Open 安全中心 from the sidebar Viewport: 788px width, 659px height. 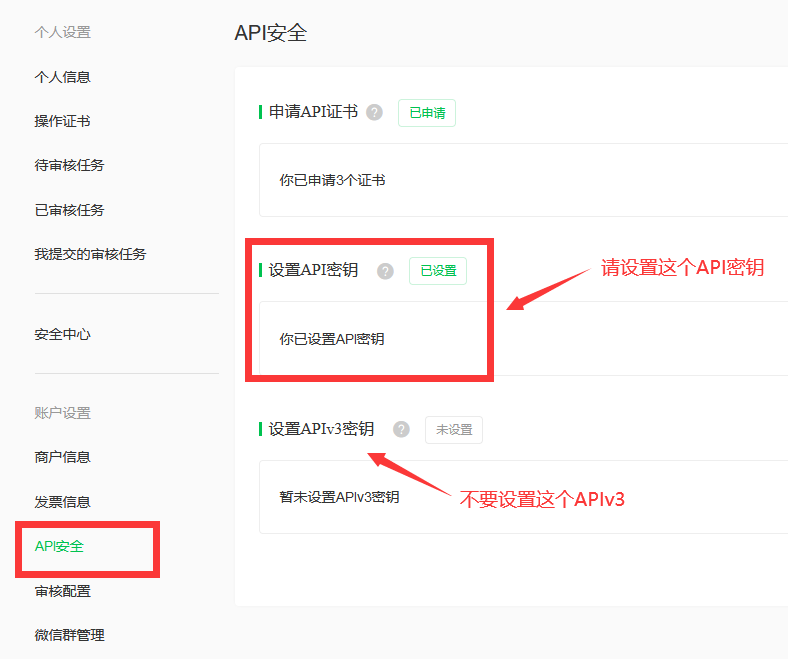tap(62, 334)
